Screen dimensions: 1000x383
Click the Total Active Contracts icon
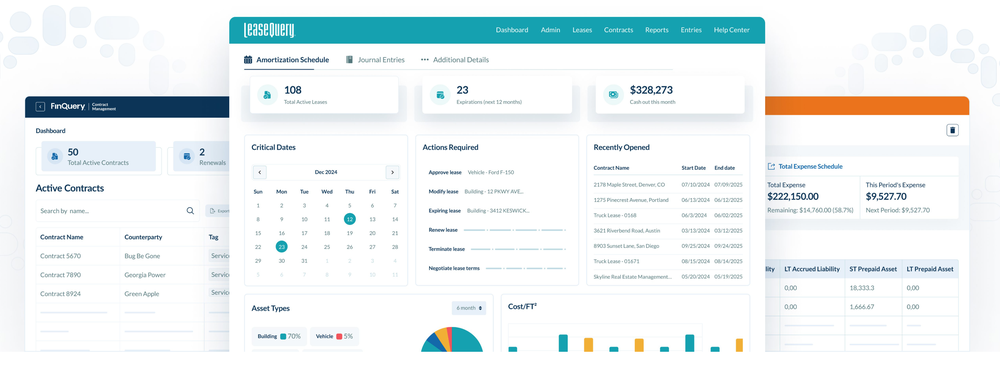(x=55, y=156)
